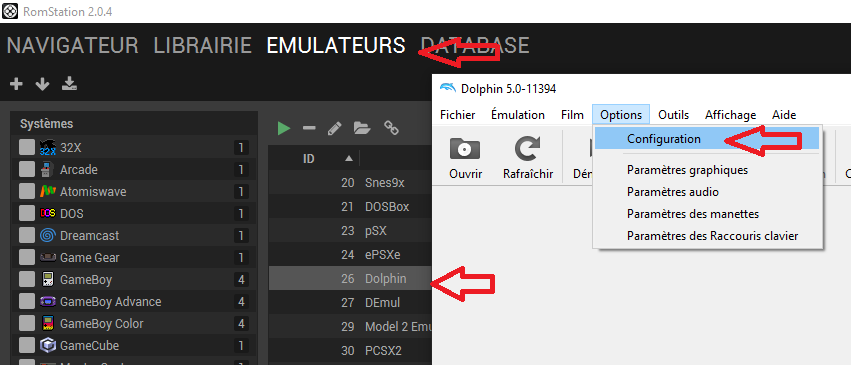Click the GameBoy Color system icon
851x365 pixels.
click(x=48, y=323)
